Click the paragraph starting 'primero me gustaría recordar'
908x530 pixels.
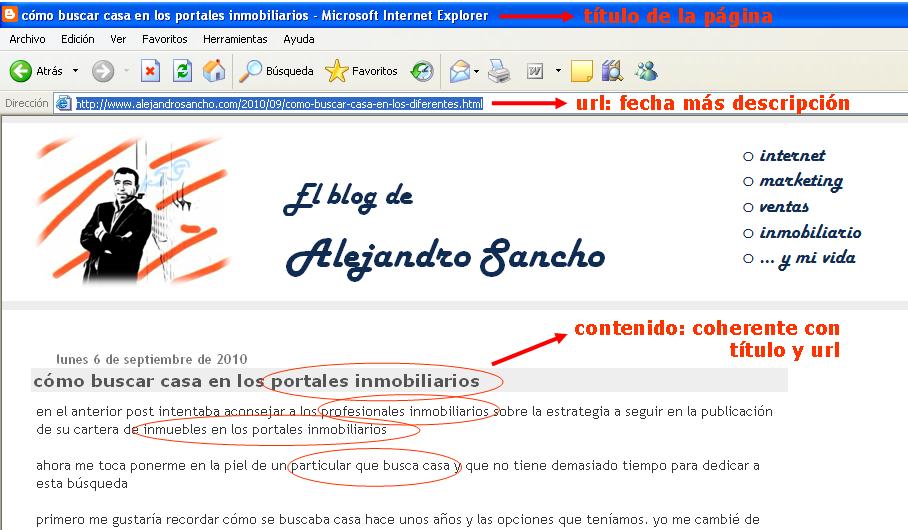coord(398,519)
